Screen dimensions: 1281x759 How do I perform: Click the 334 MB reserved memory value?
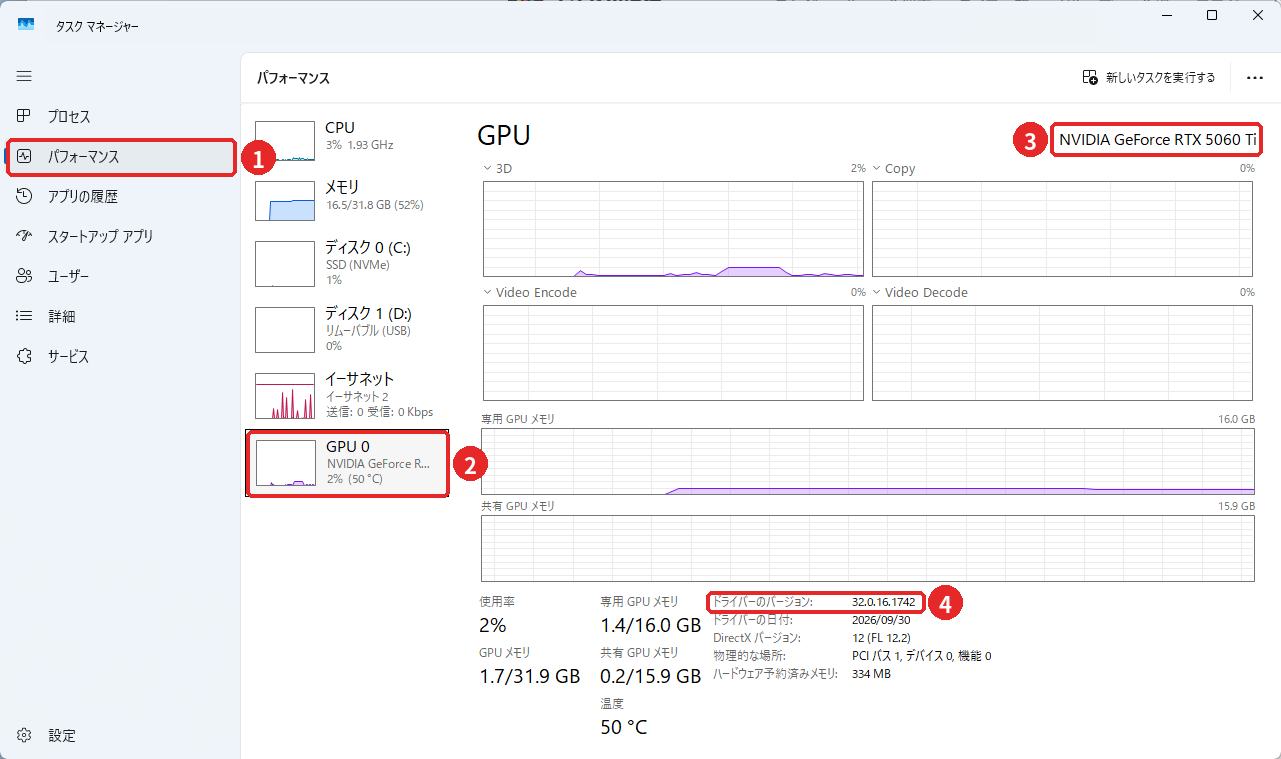871,674
